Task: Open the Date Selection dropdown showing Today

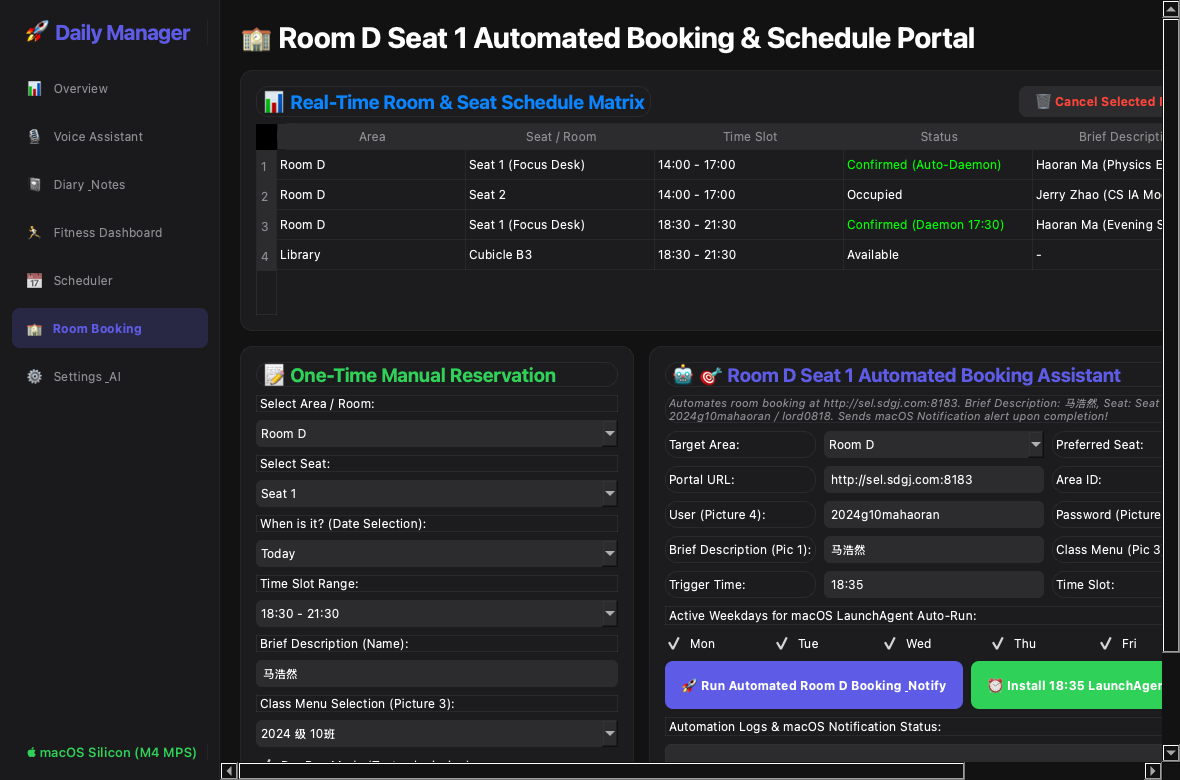Action: (x=436, y=553)
